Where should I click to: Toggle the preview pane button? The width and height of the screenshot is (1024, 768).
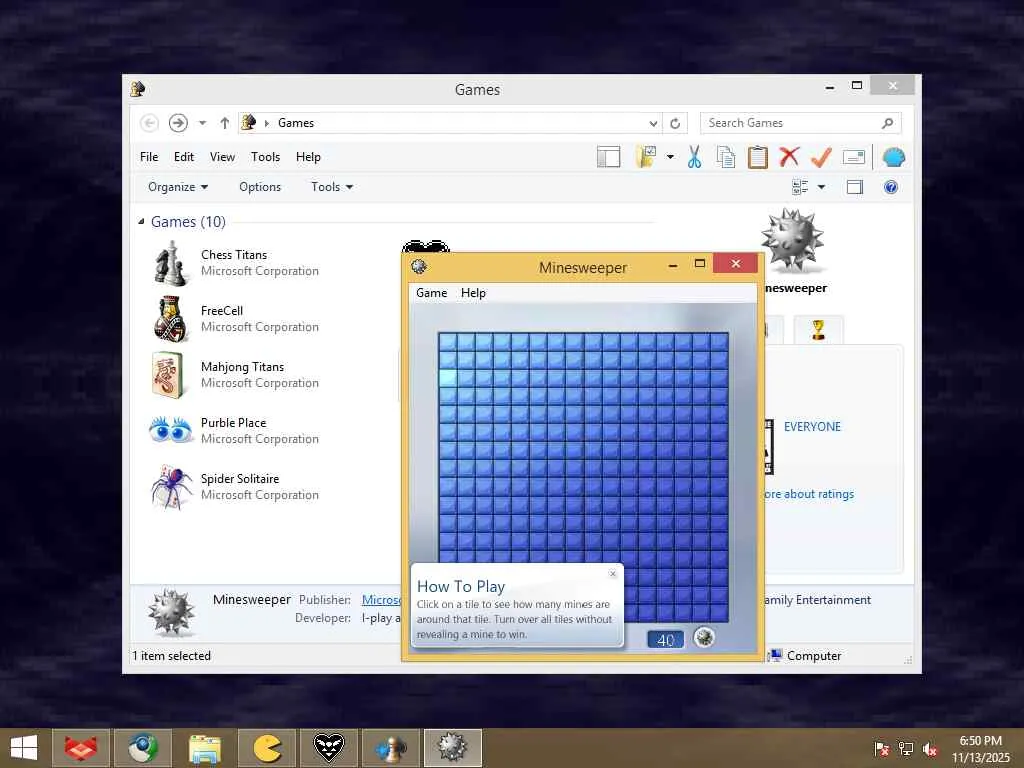[x=854, y=187]
